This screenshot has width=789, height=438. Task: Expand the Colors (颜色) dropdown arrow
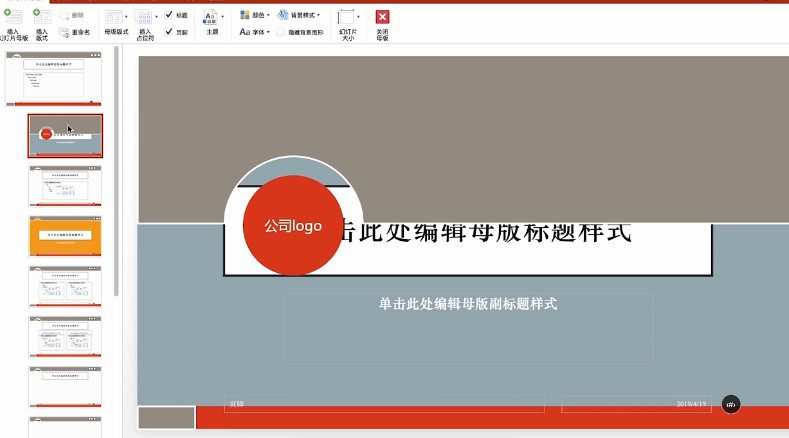(x=268, y=15)
